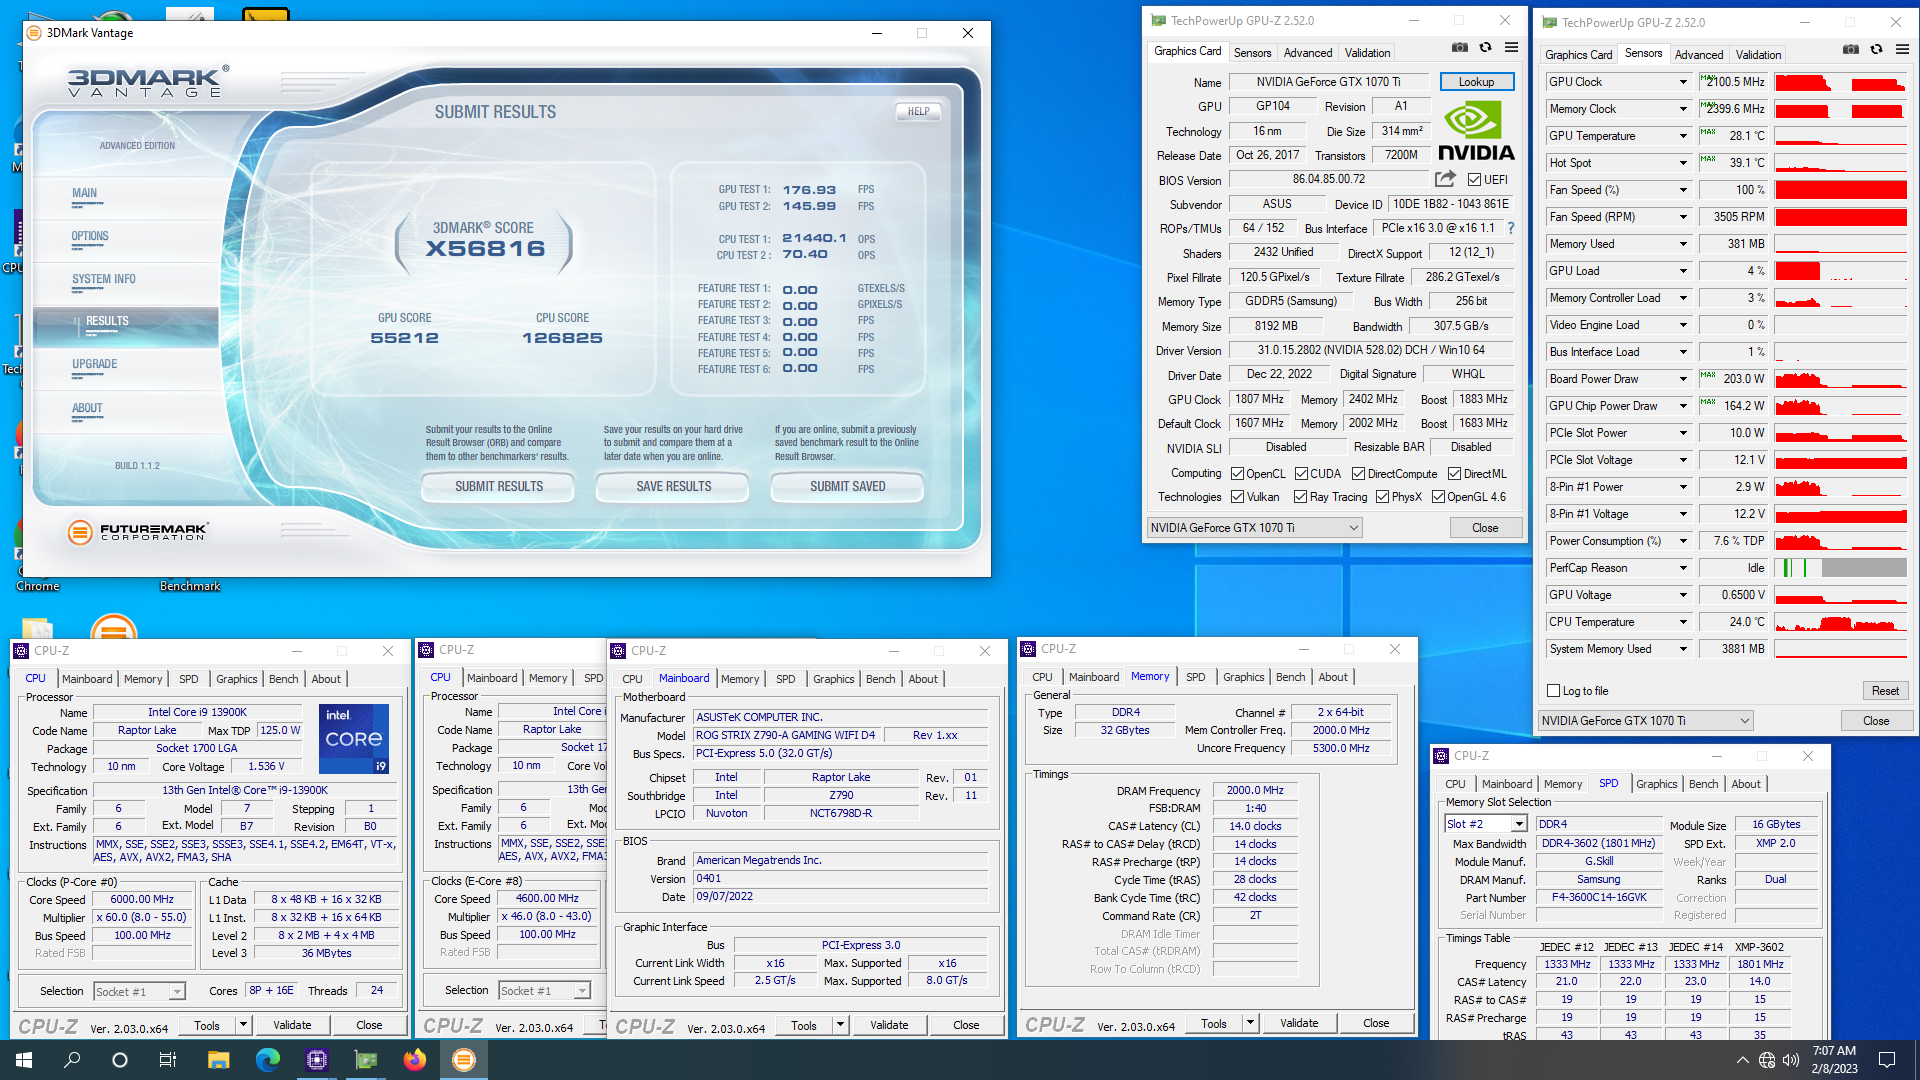1920x1080 pixels.
Task: Expand the GPU Temperature sensor dropdown
Action: [x=1682, y=136]
